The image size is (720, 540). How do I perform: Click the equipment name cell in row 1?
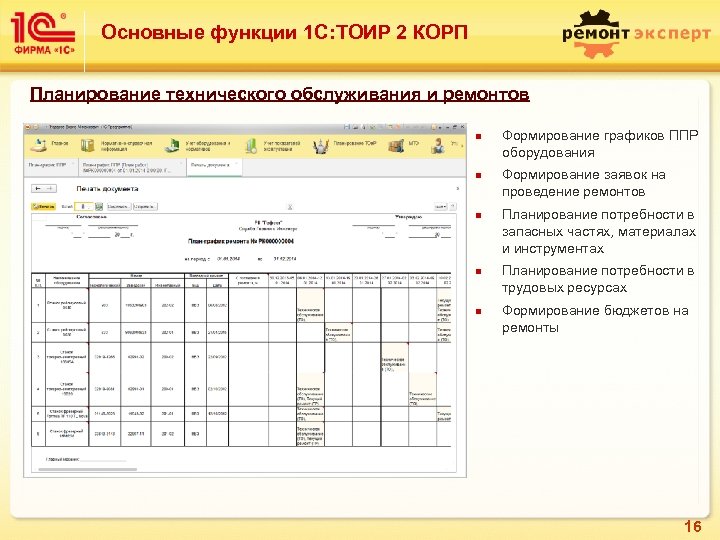coord(67,305)
